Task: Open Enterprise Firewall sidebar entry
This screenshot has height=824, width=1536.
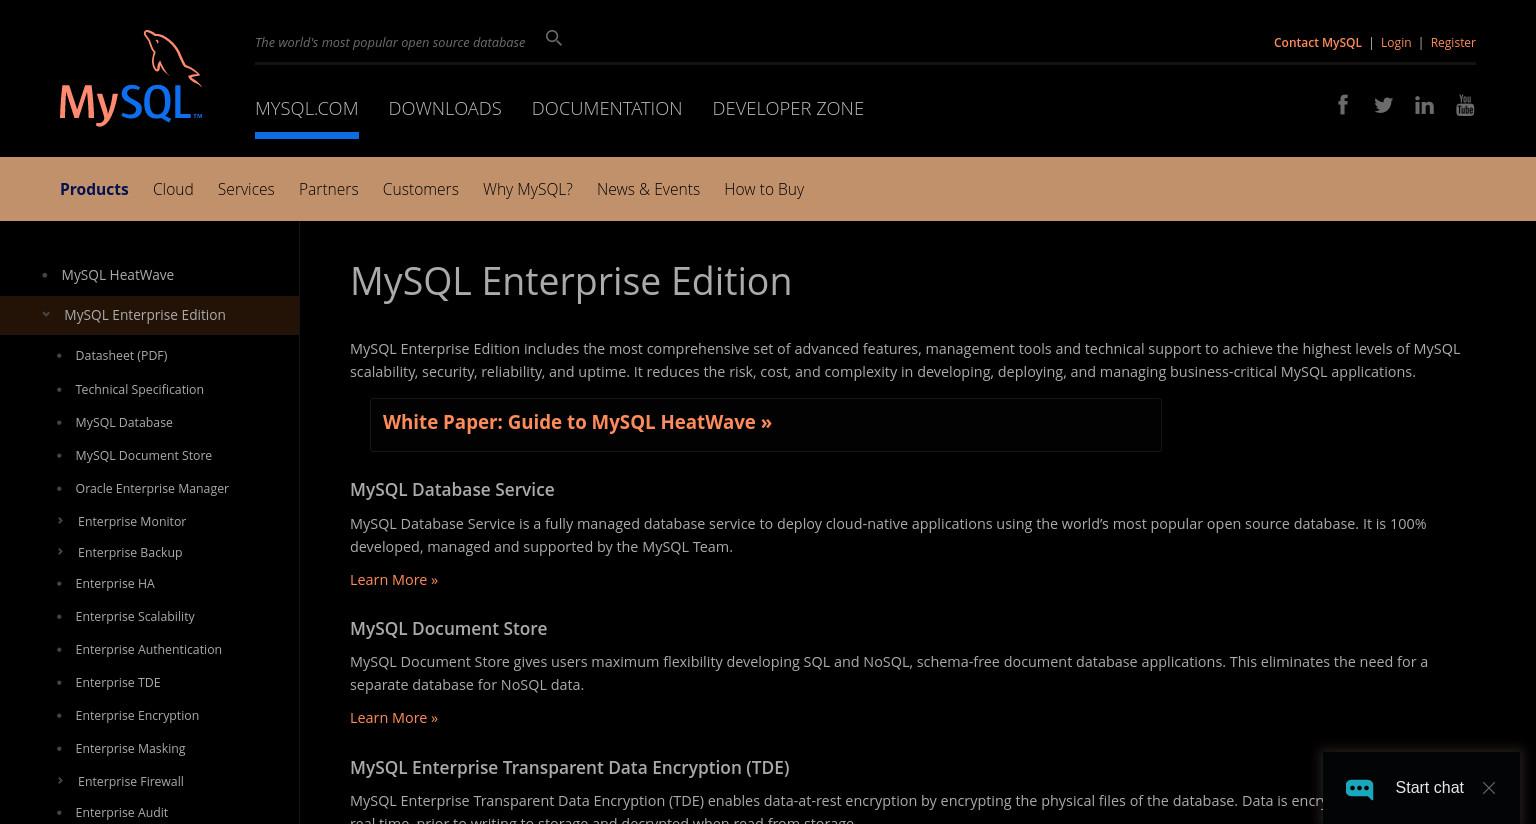Action: click(130, 781)
